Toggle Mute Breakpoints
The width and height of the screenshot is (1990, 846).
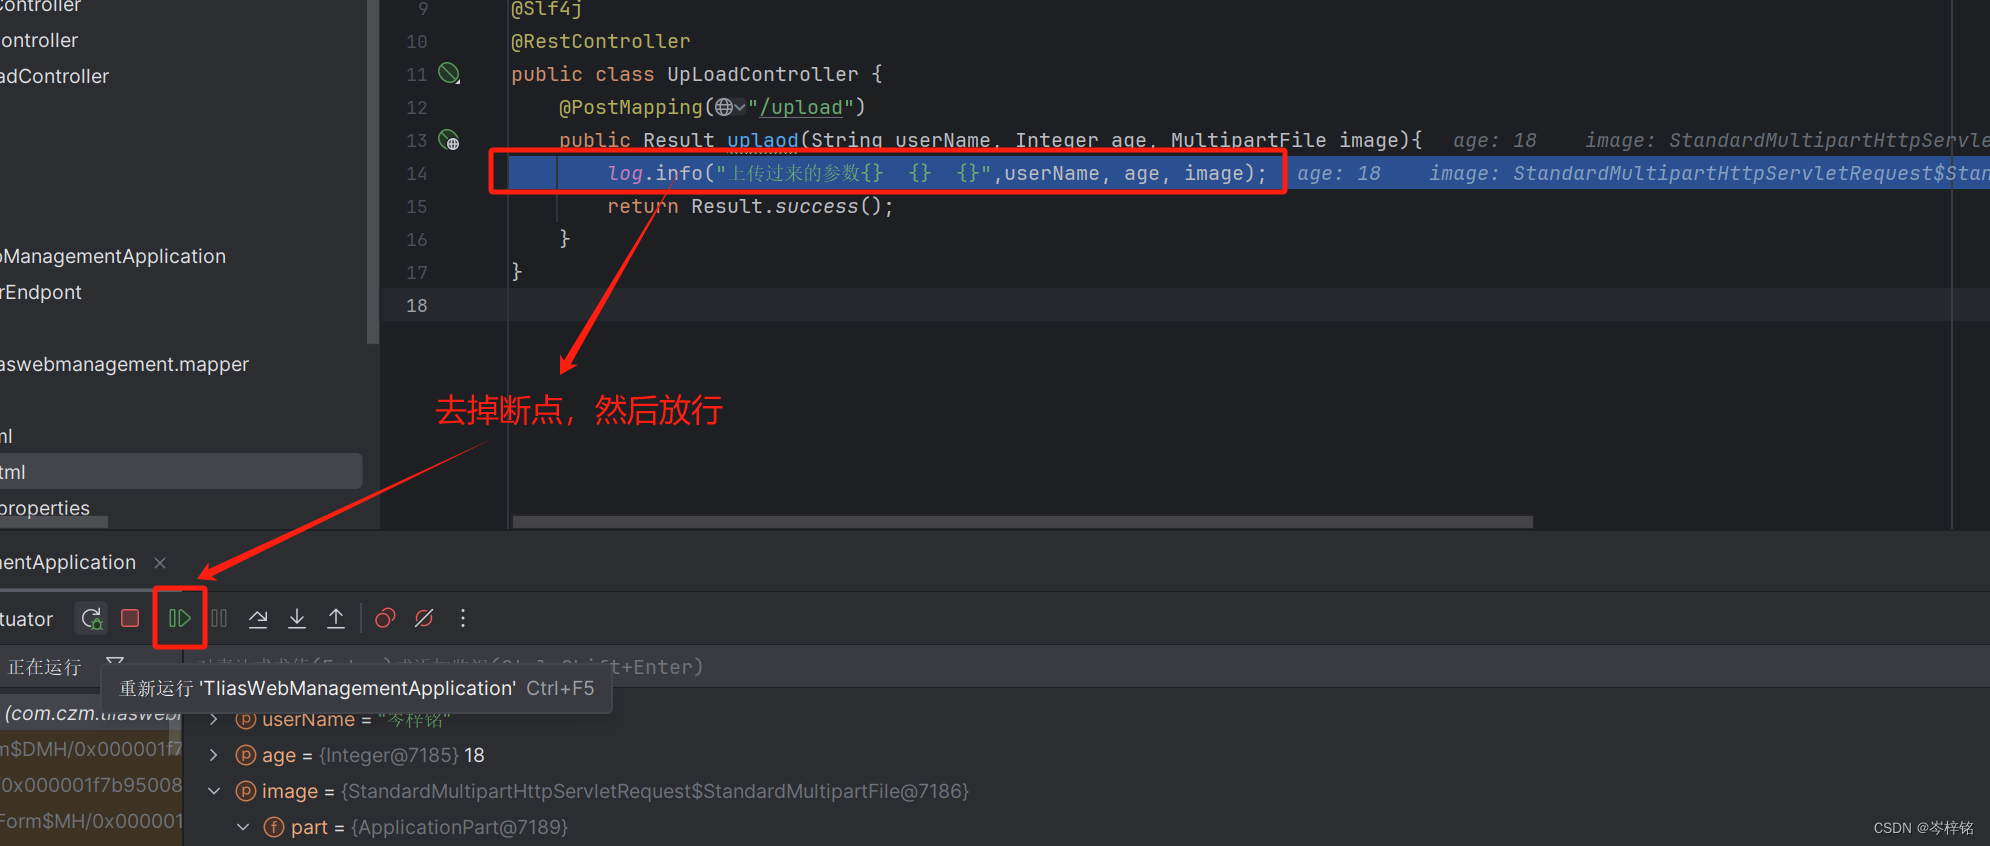tap(424, 618)
